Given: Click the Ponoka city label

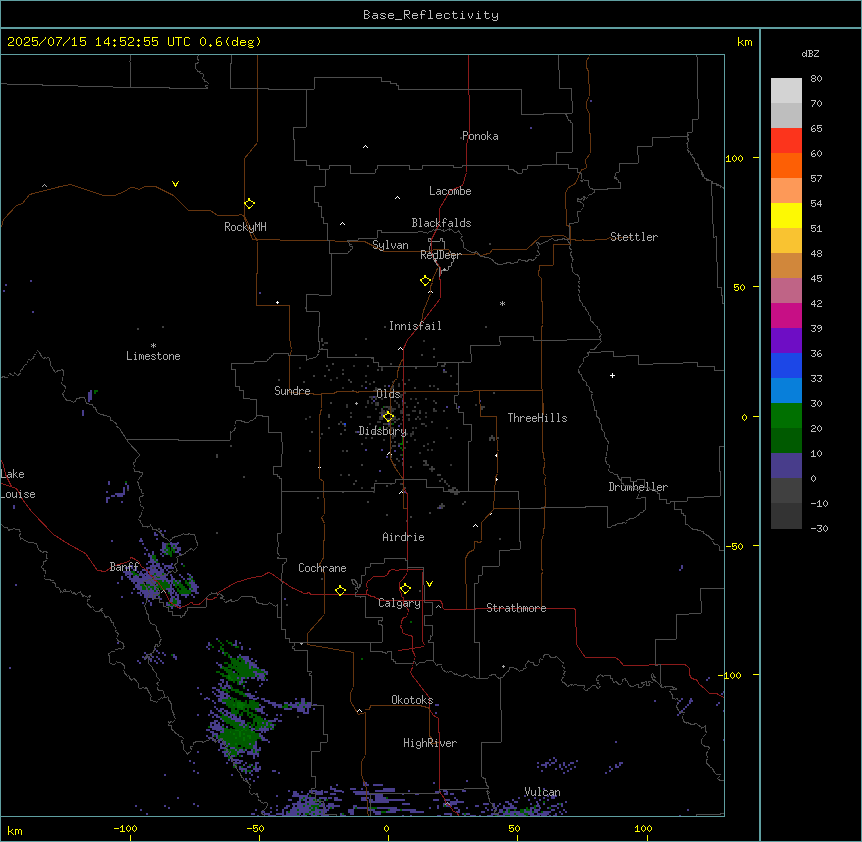Looking at the screenshot, I should click(x=480, y=136).
